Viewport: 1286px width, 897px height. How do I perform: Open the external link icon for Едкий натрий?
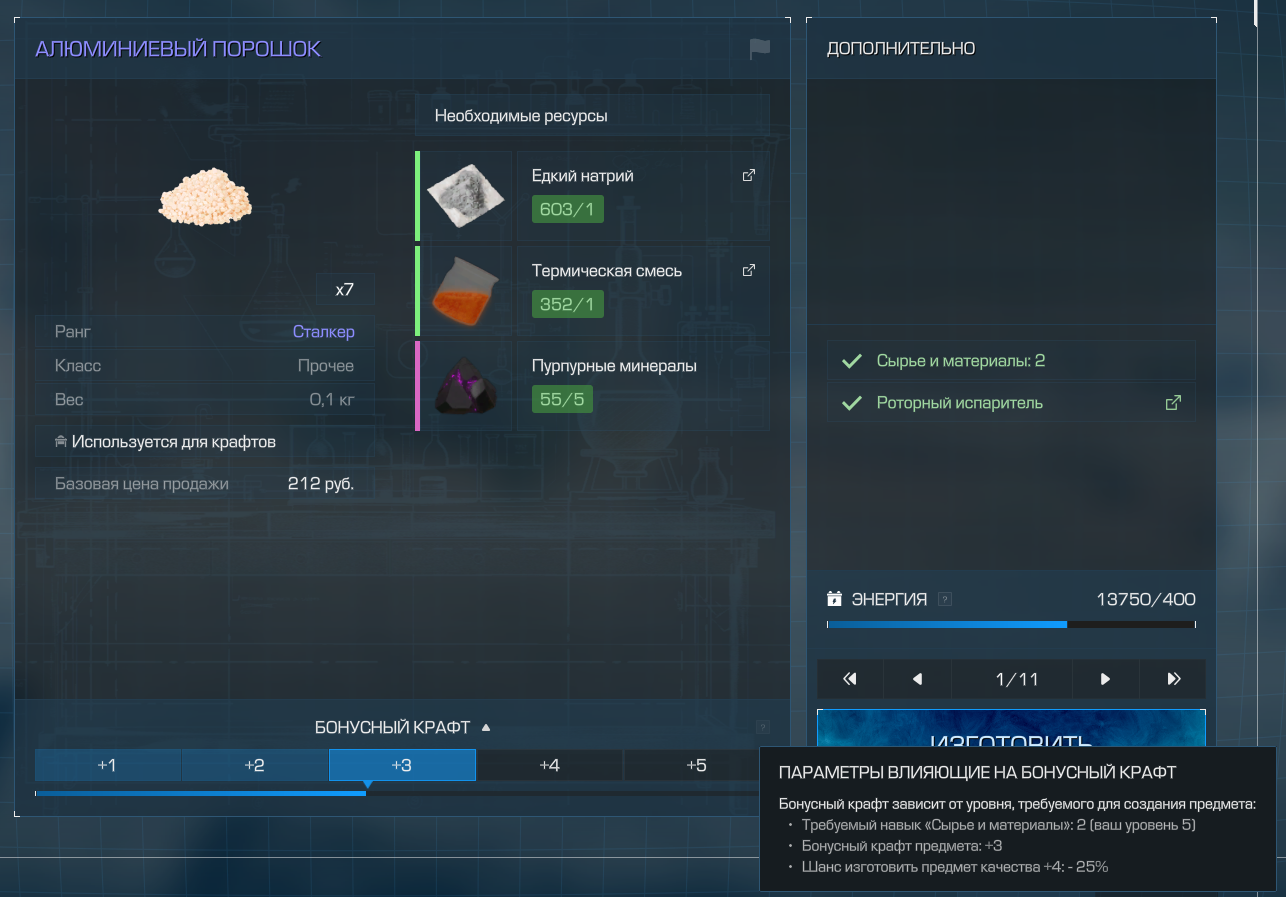click(x=748, y=175)
